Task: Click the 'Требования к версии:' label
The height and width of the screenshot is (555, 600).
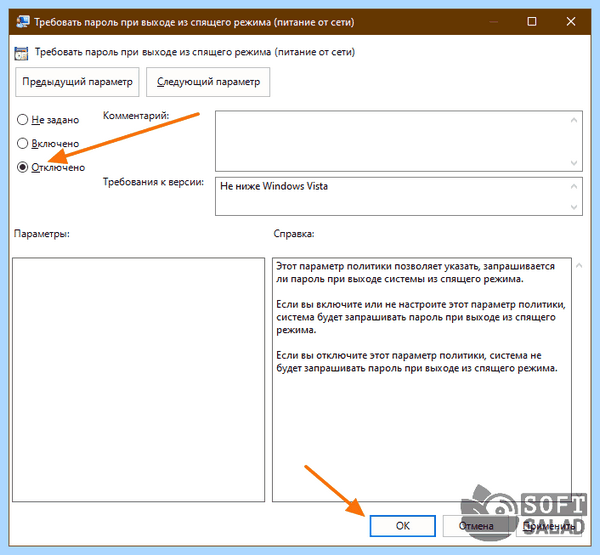Action: tap(153, 182)
